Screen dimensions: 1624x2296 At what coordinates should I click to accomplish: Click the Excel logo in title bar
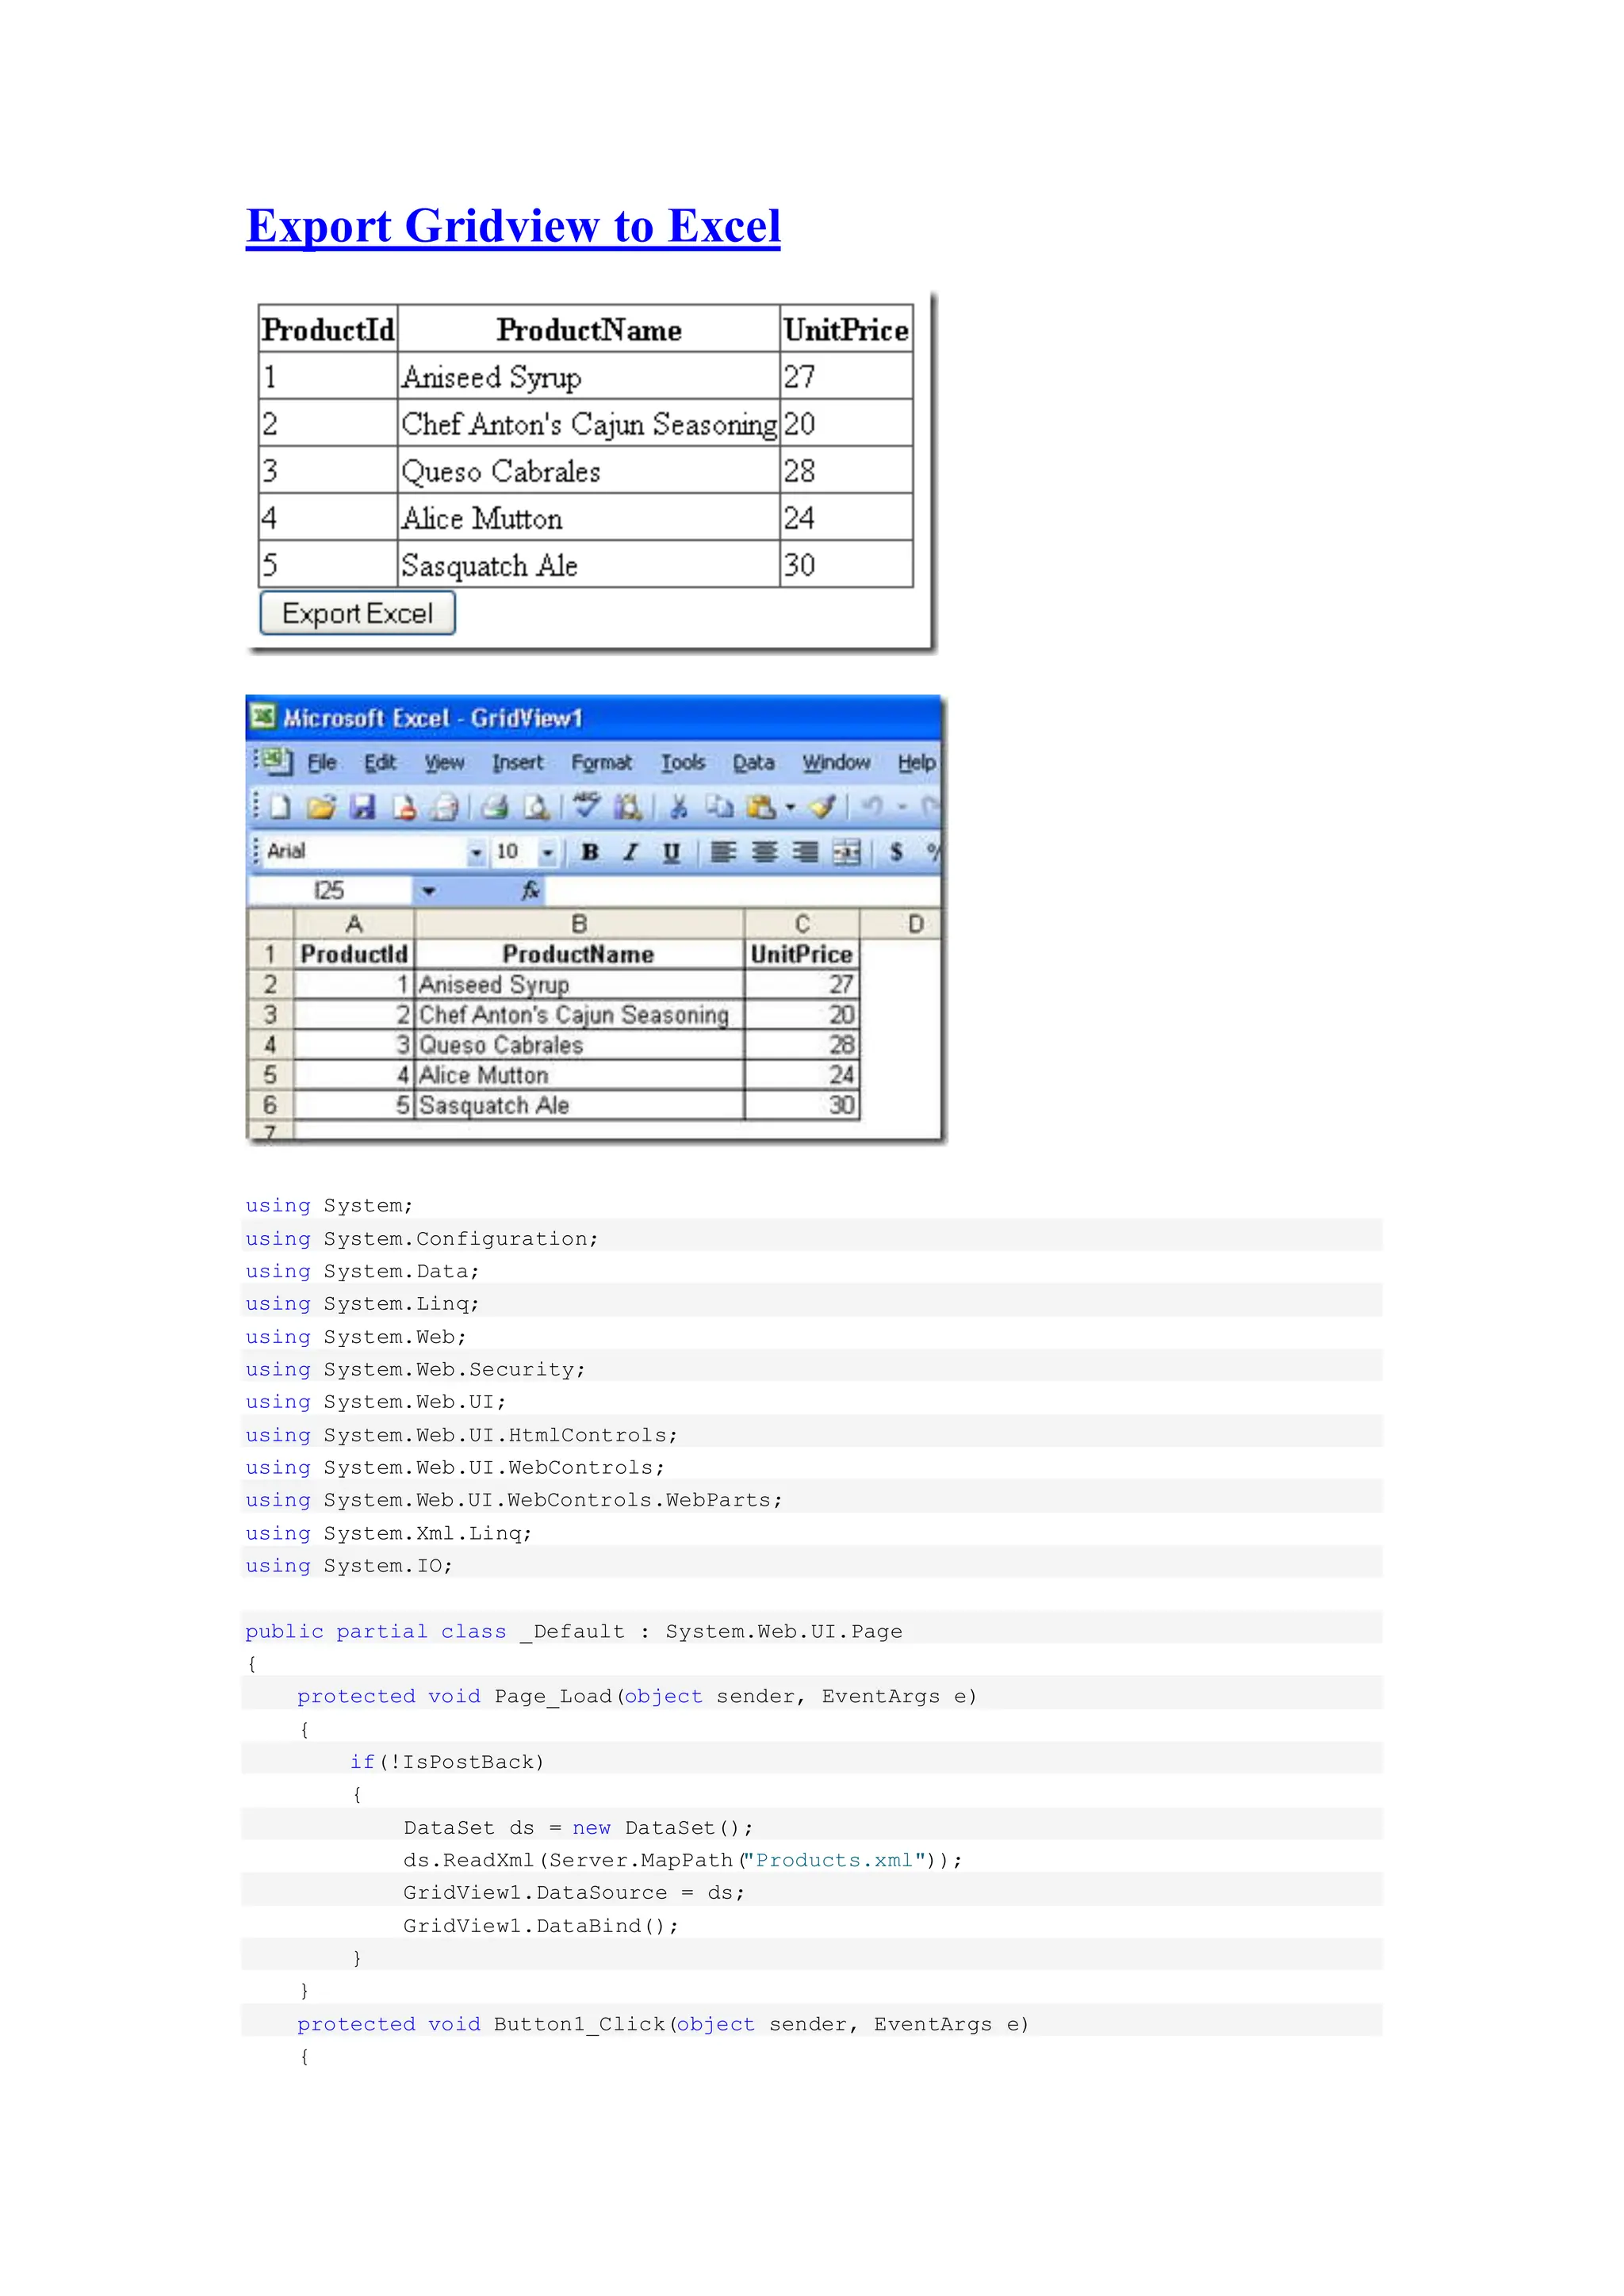click(x=263, y=717)
